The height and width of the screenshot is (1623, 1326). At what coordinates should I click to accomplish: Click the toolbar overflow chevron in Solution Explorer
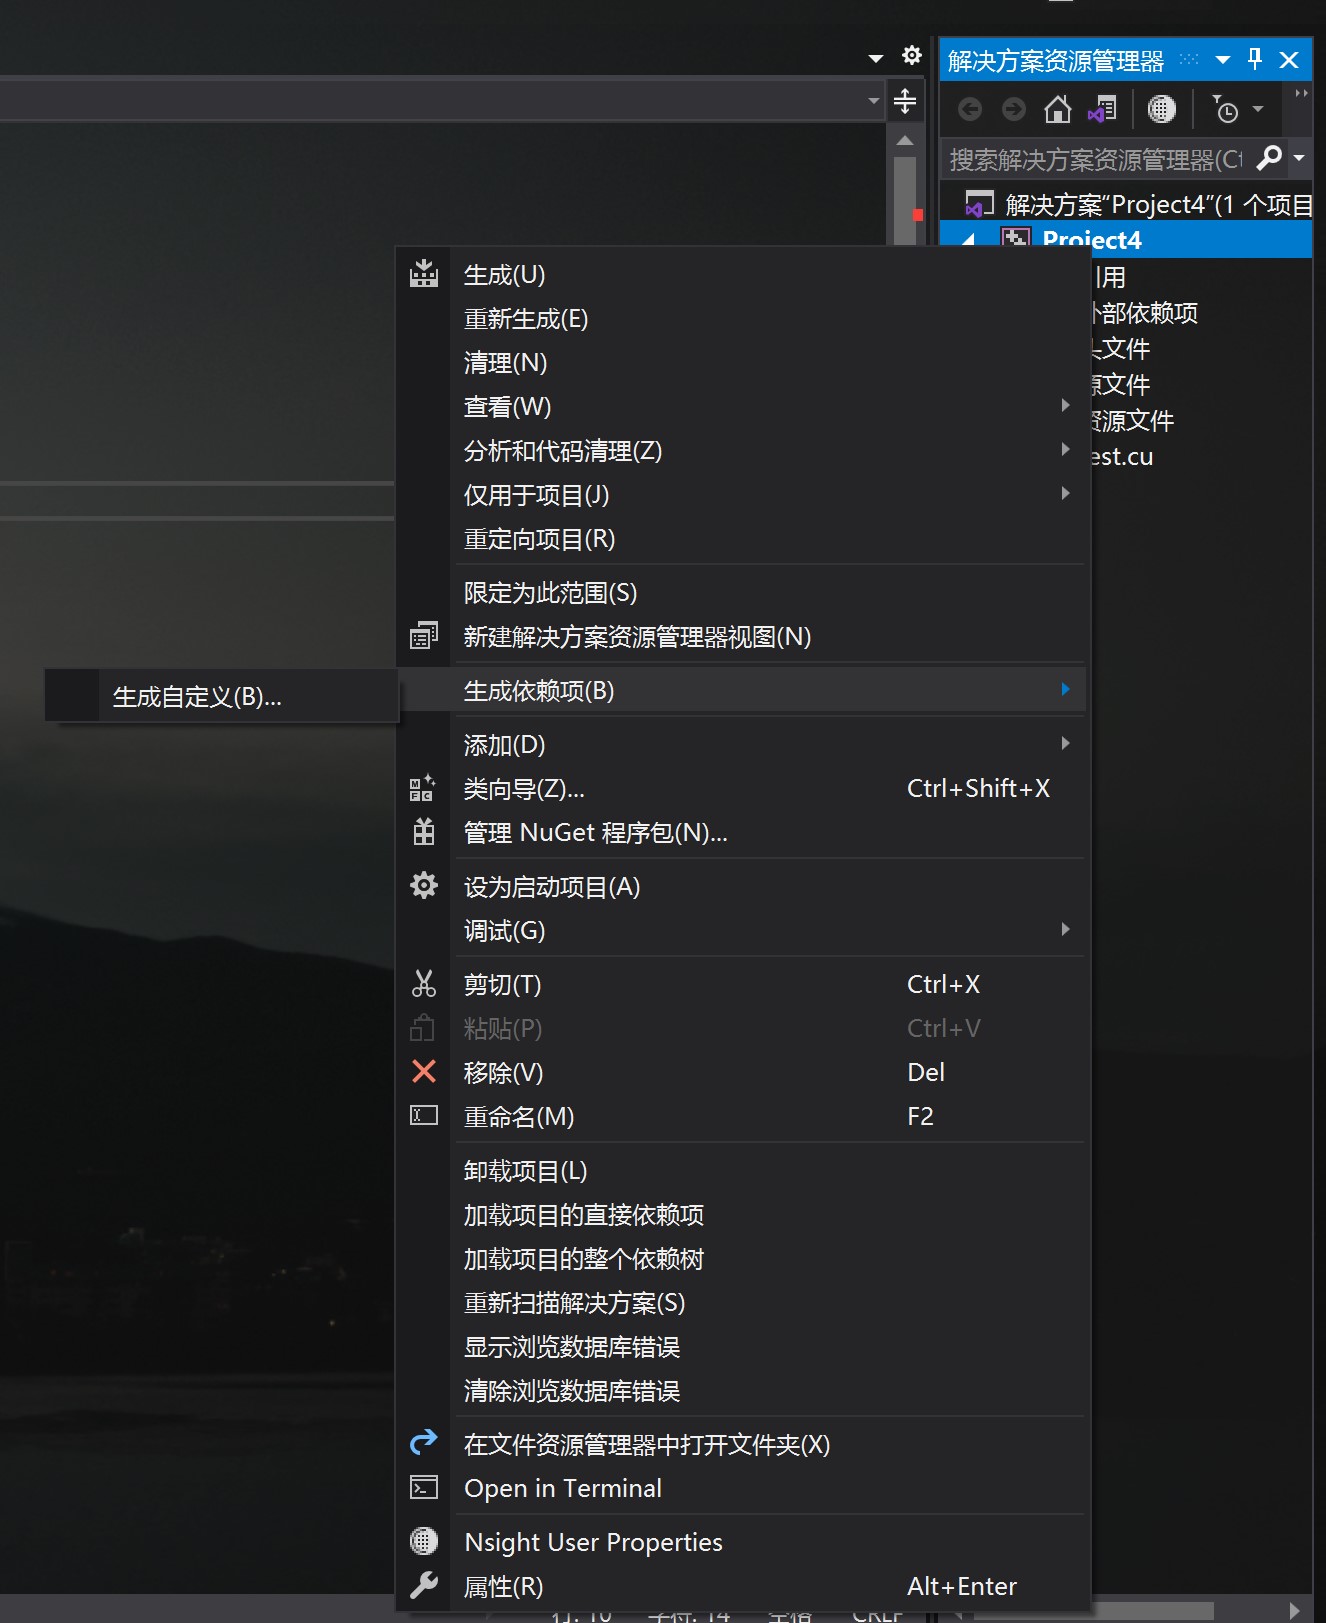coord(1301,93)
